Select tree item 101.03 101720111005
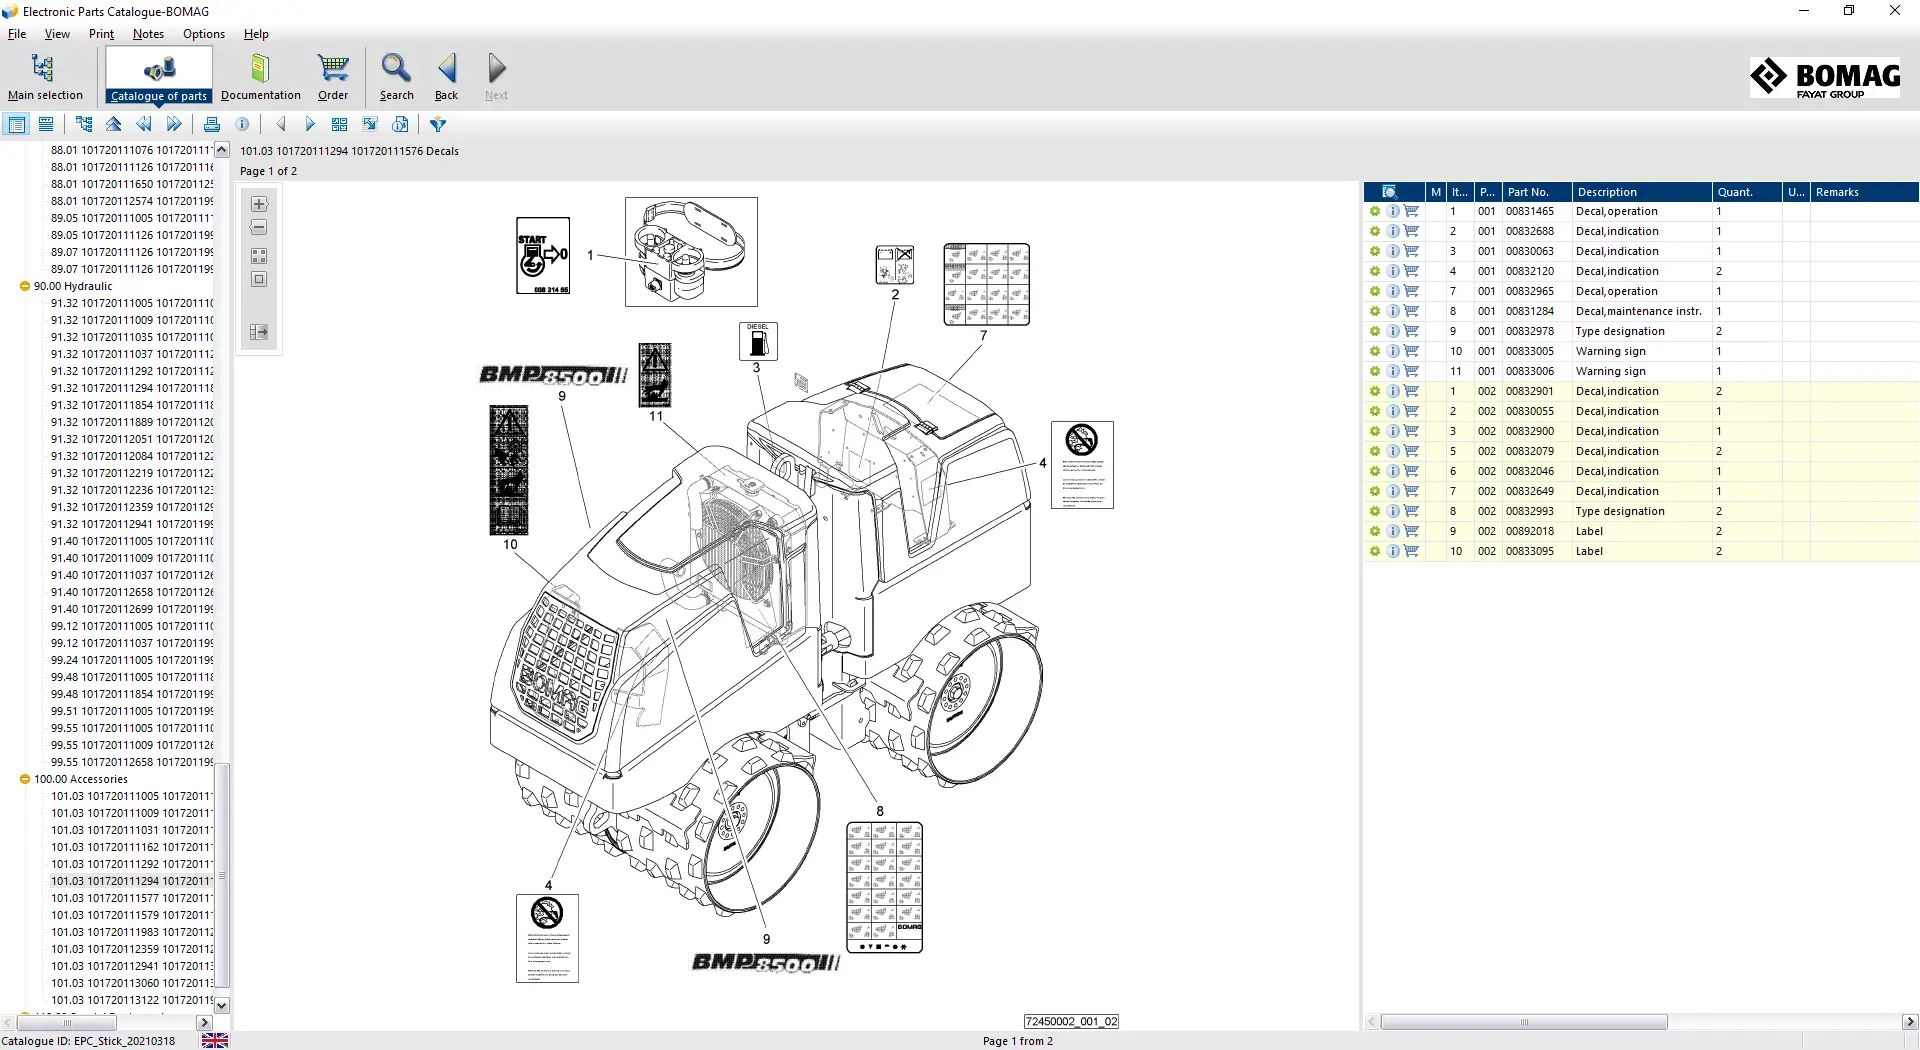This screenshot has height=1050, width=1920. click(x=132, y=796)
